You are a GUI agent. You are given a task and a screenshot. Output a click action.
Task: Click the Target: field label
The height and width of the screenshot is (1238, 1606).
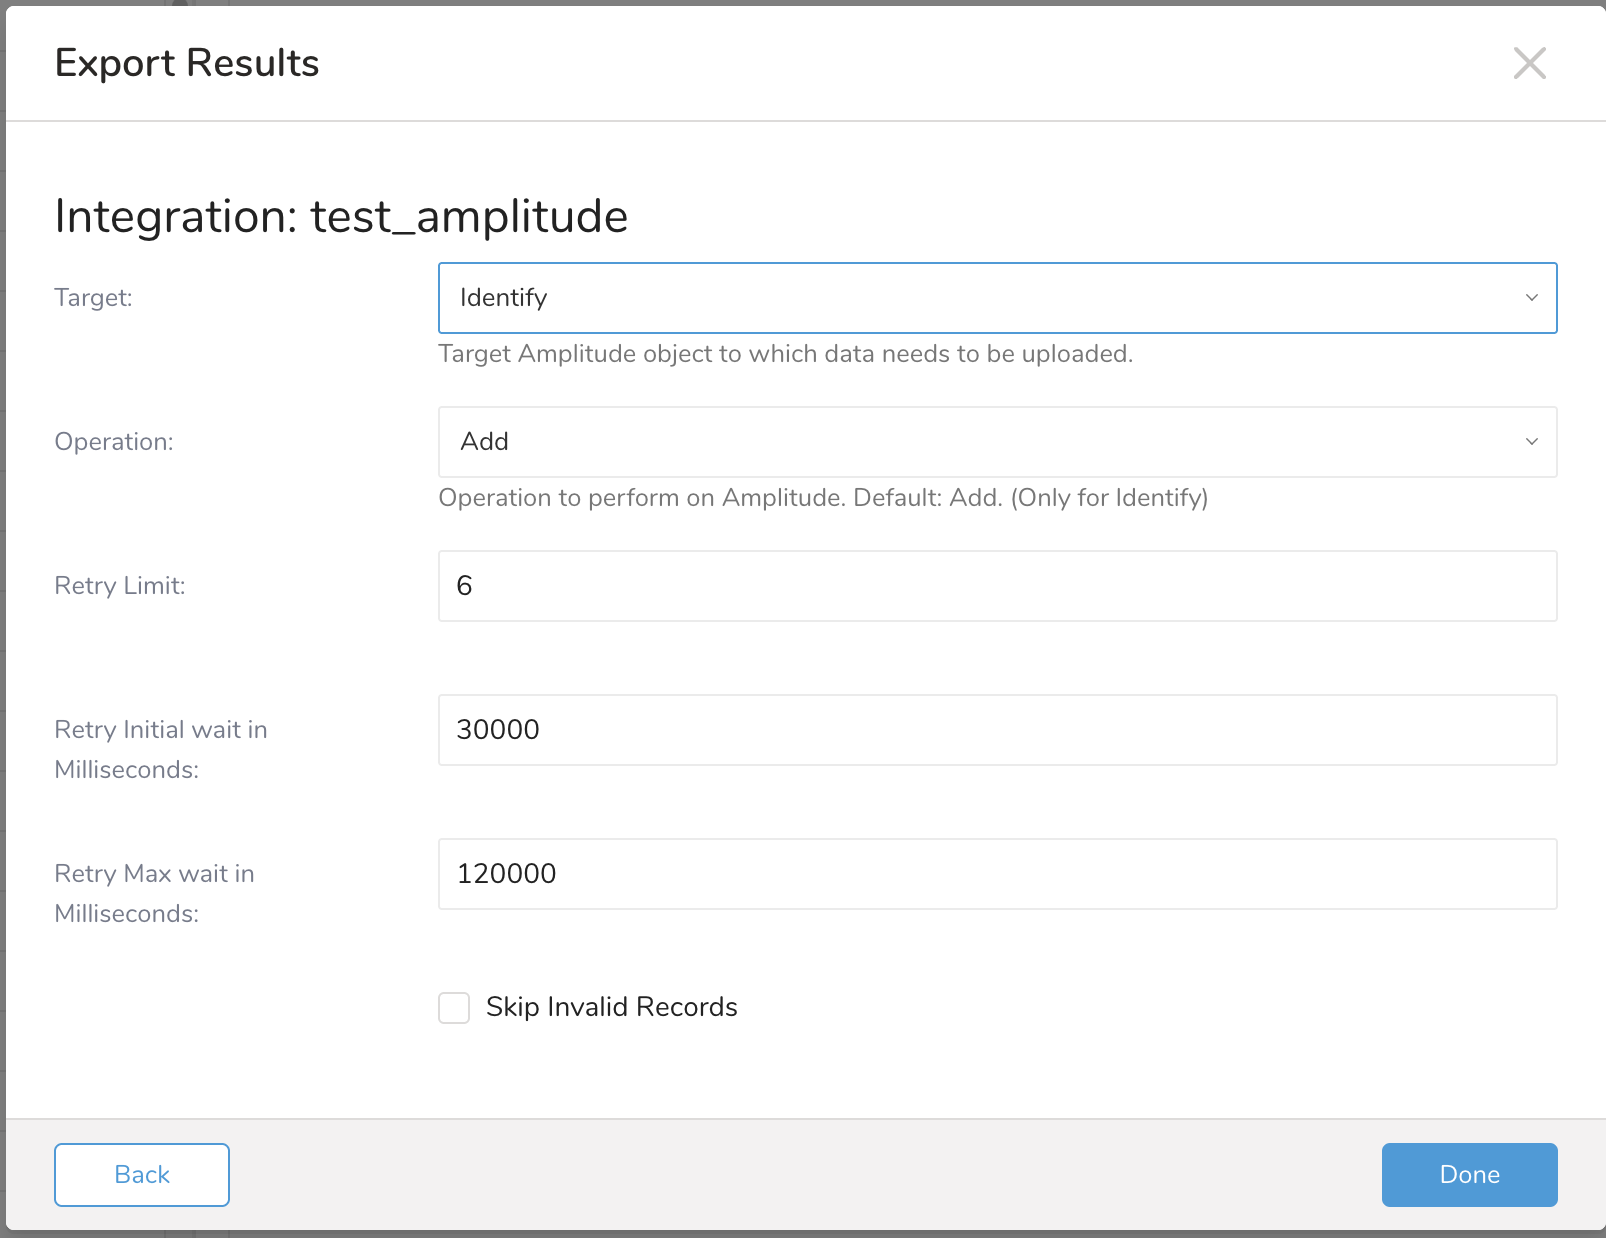click(93, 298)
